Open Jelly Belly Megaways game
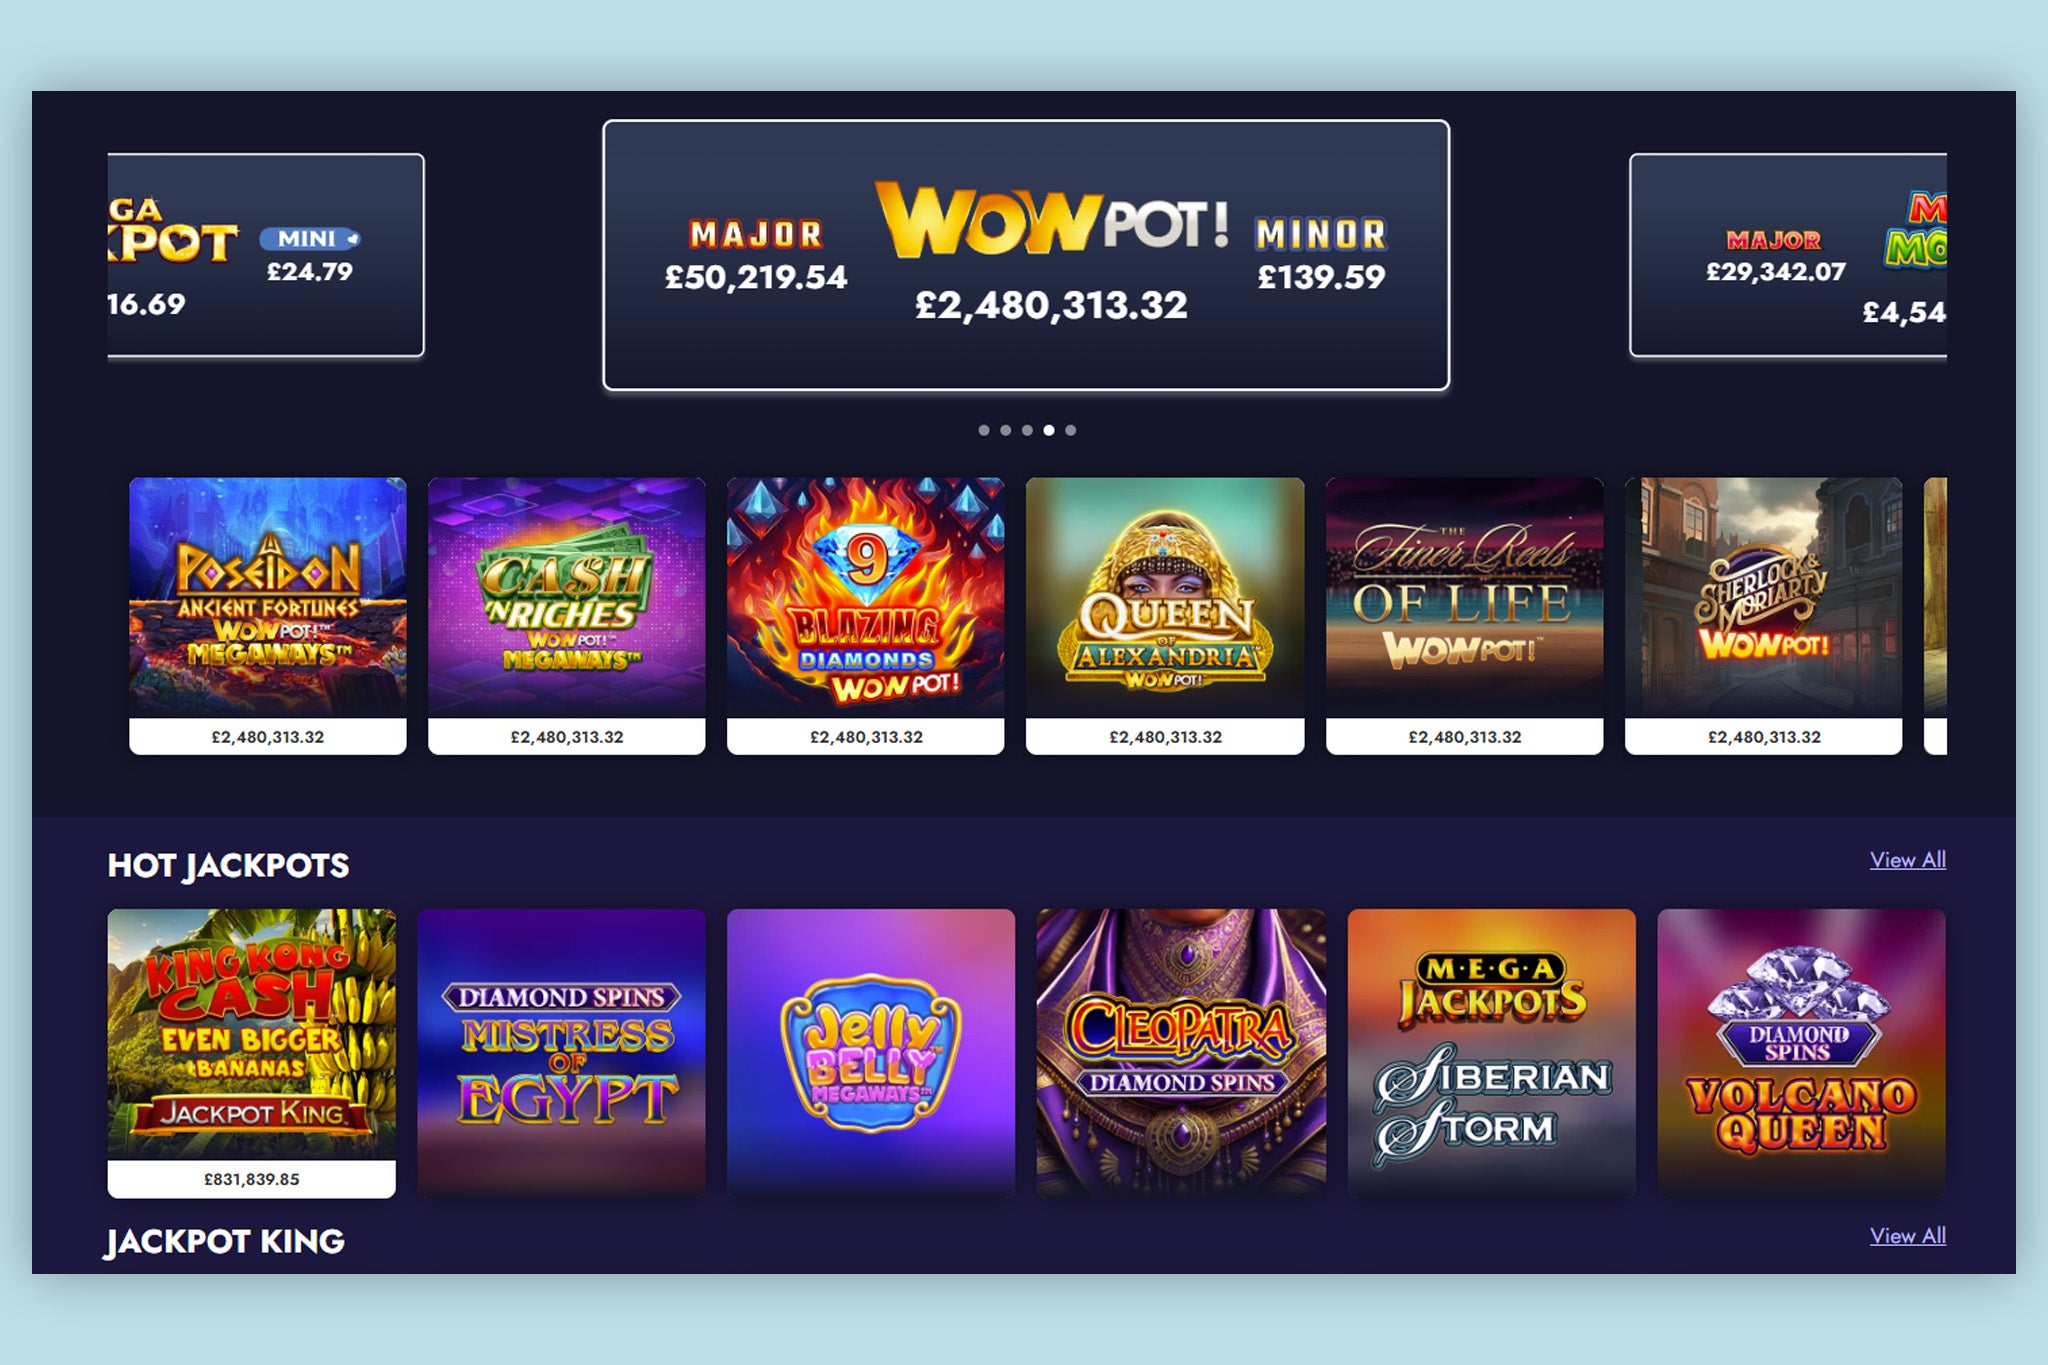2048x1365 pixels. tap(871, 1053)
